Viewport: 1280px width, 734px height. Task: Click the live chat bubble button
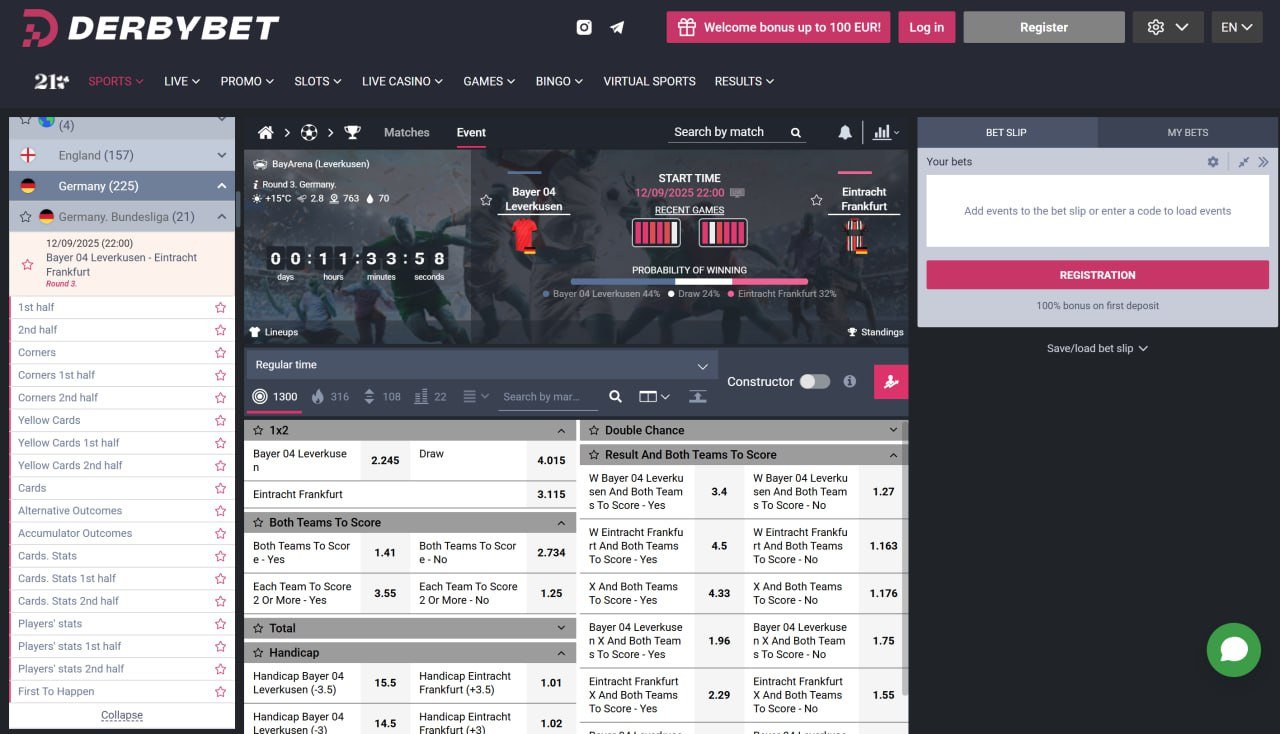coord(1233,650)
